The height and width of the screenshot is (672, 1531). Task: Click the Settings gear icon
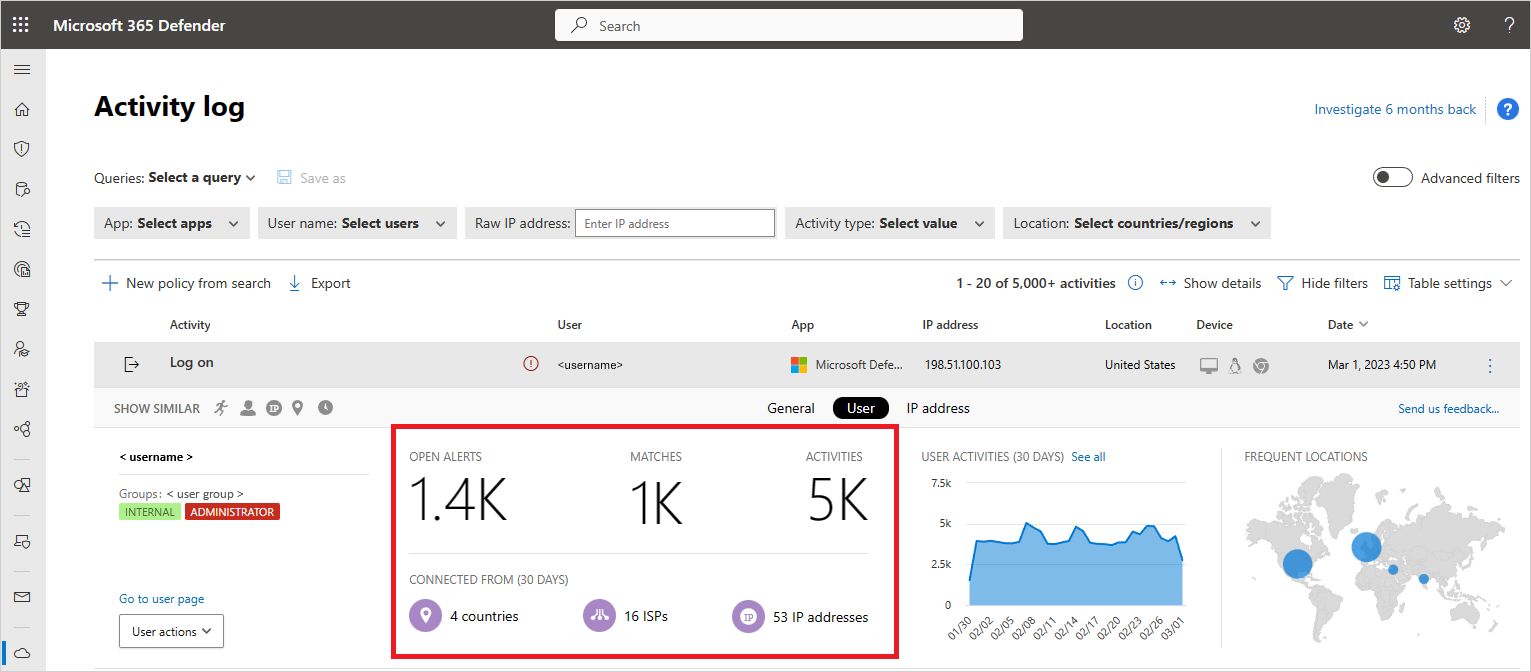pos(1461,25)
